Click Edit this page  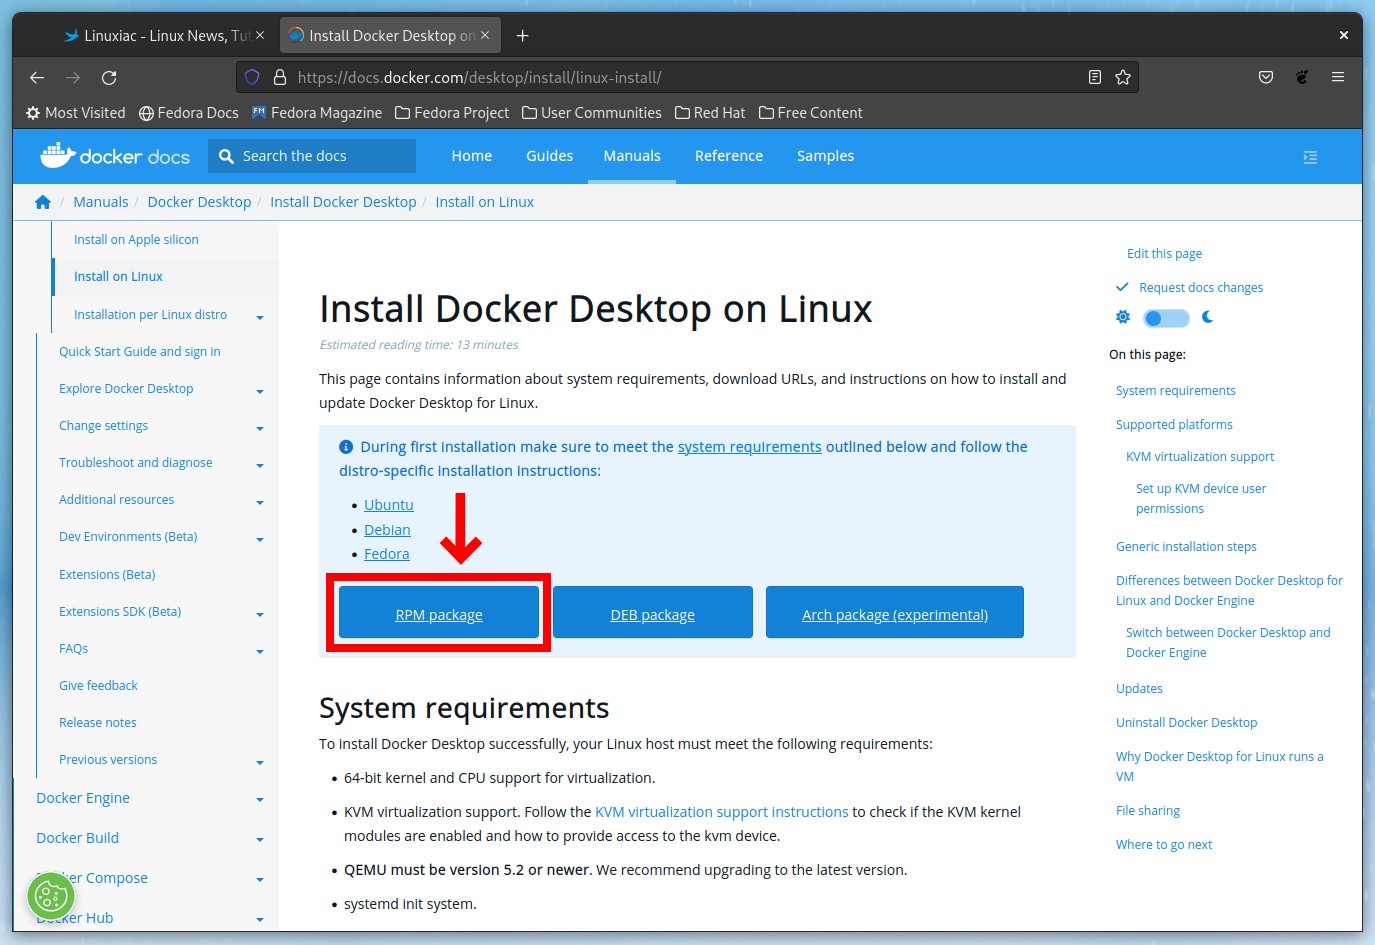point(1164,254)
